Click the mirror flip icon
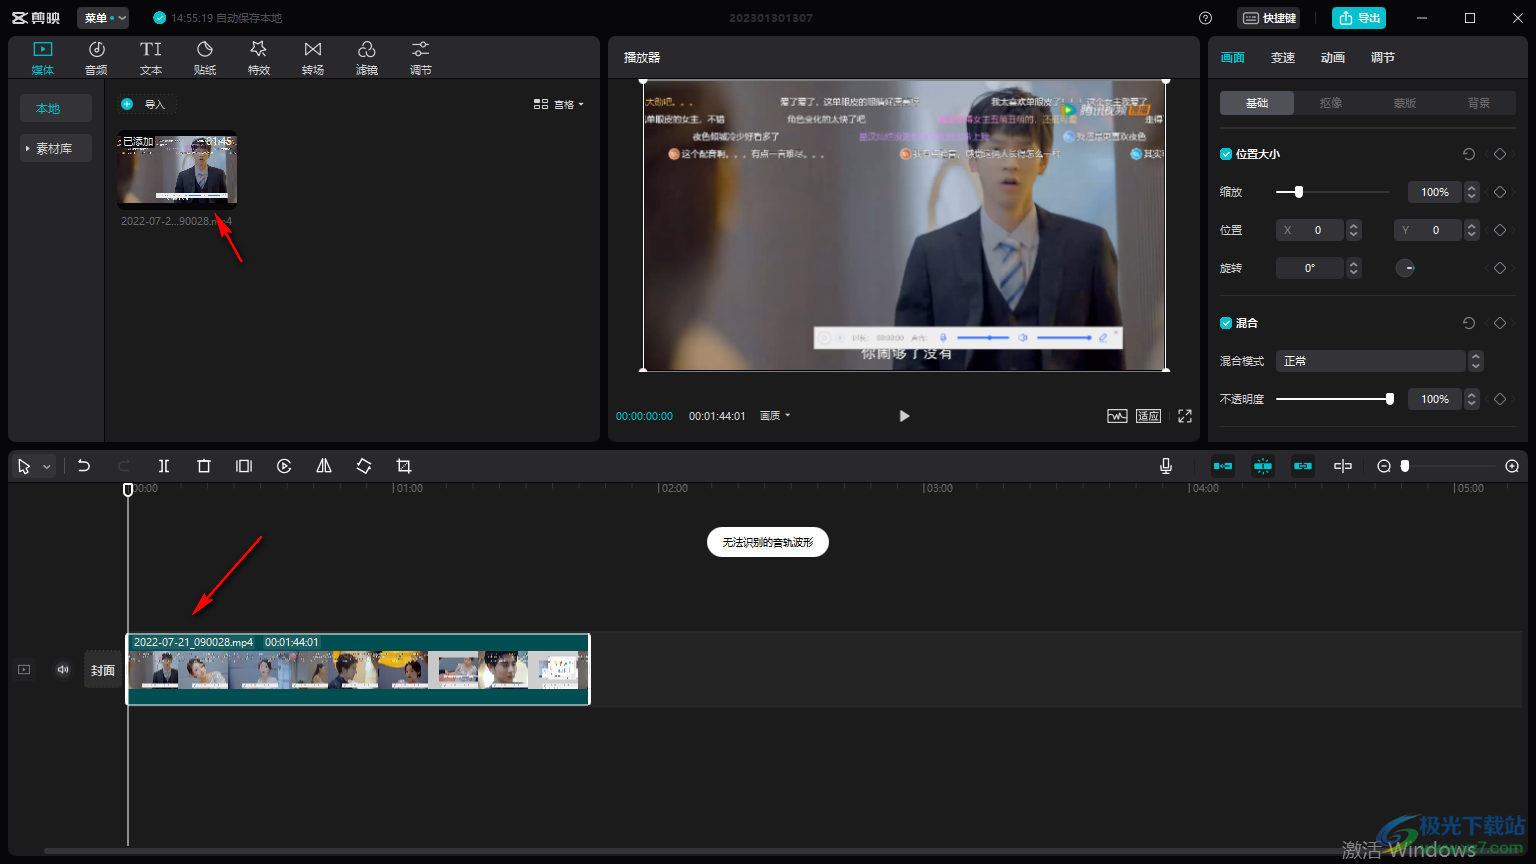This screenshot has height=864, width=1536. click(324, 466)
